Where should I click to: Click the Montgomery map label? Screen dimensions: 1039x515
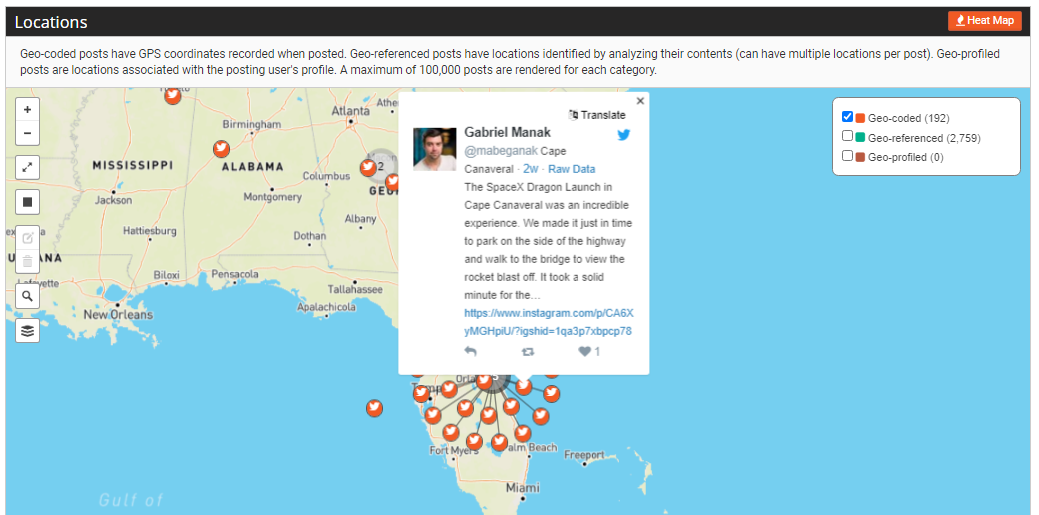272,197
